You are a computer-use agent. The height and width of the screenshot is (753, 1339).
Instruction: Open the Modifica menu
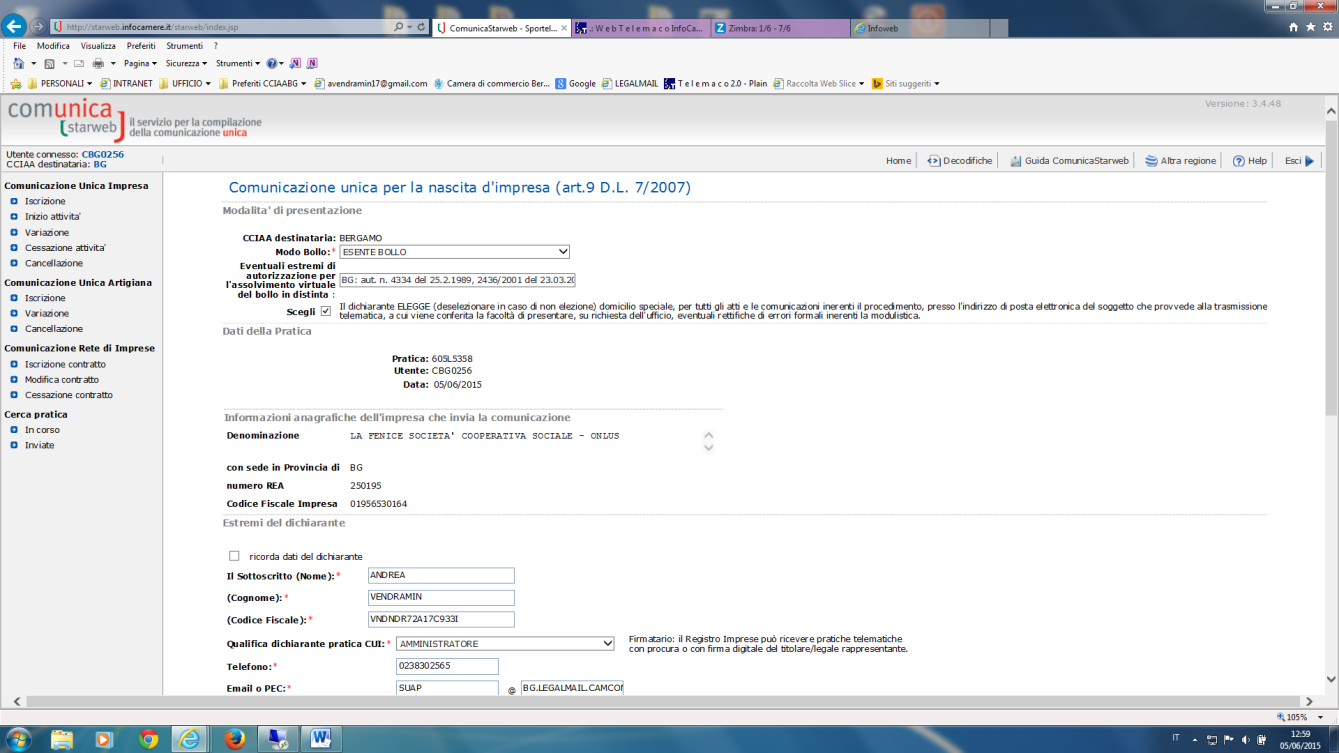point(53,46)
